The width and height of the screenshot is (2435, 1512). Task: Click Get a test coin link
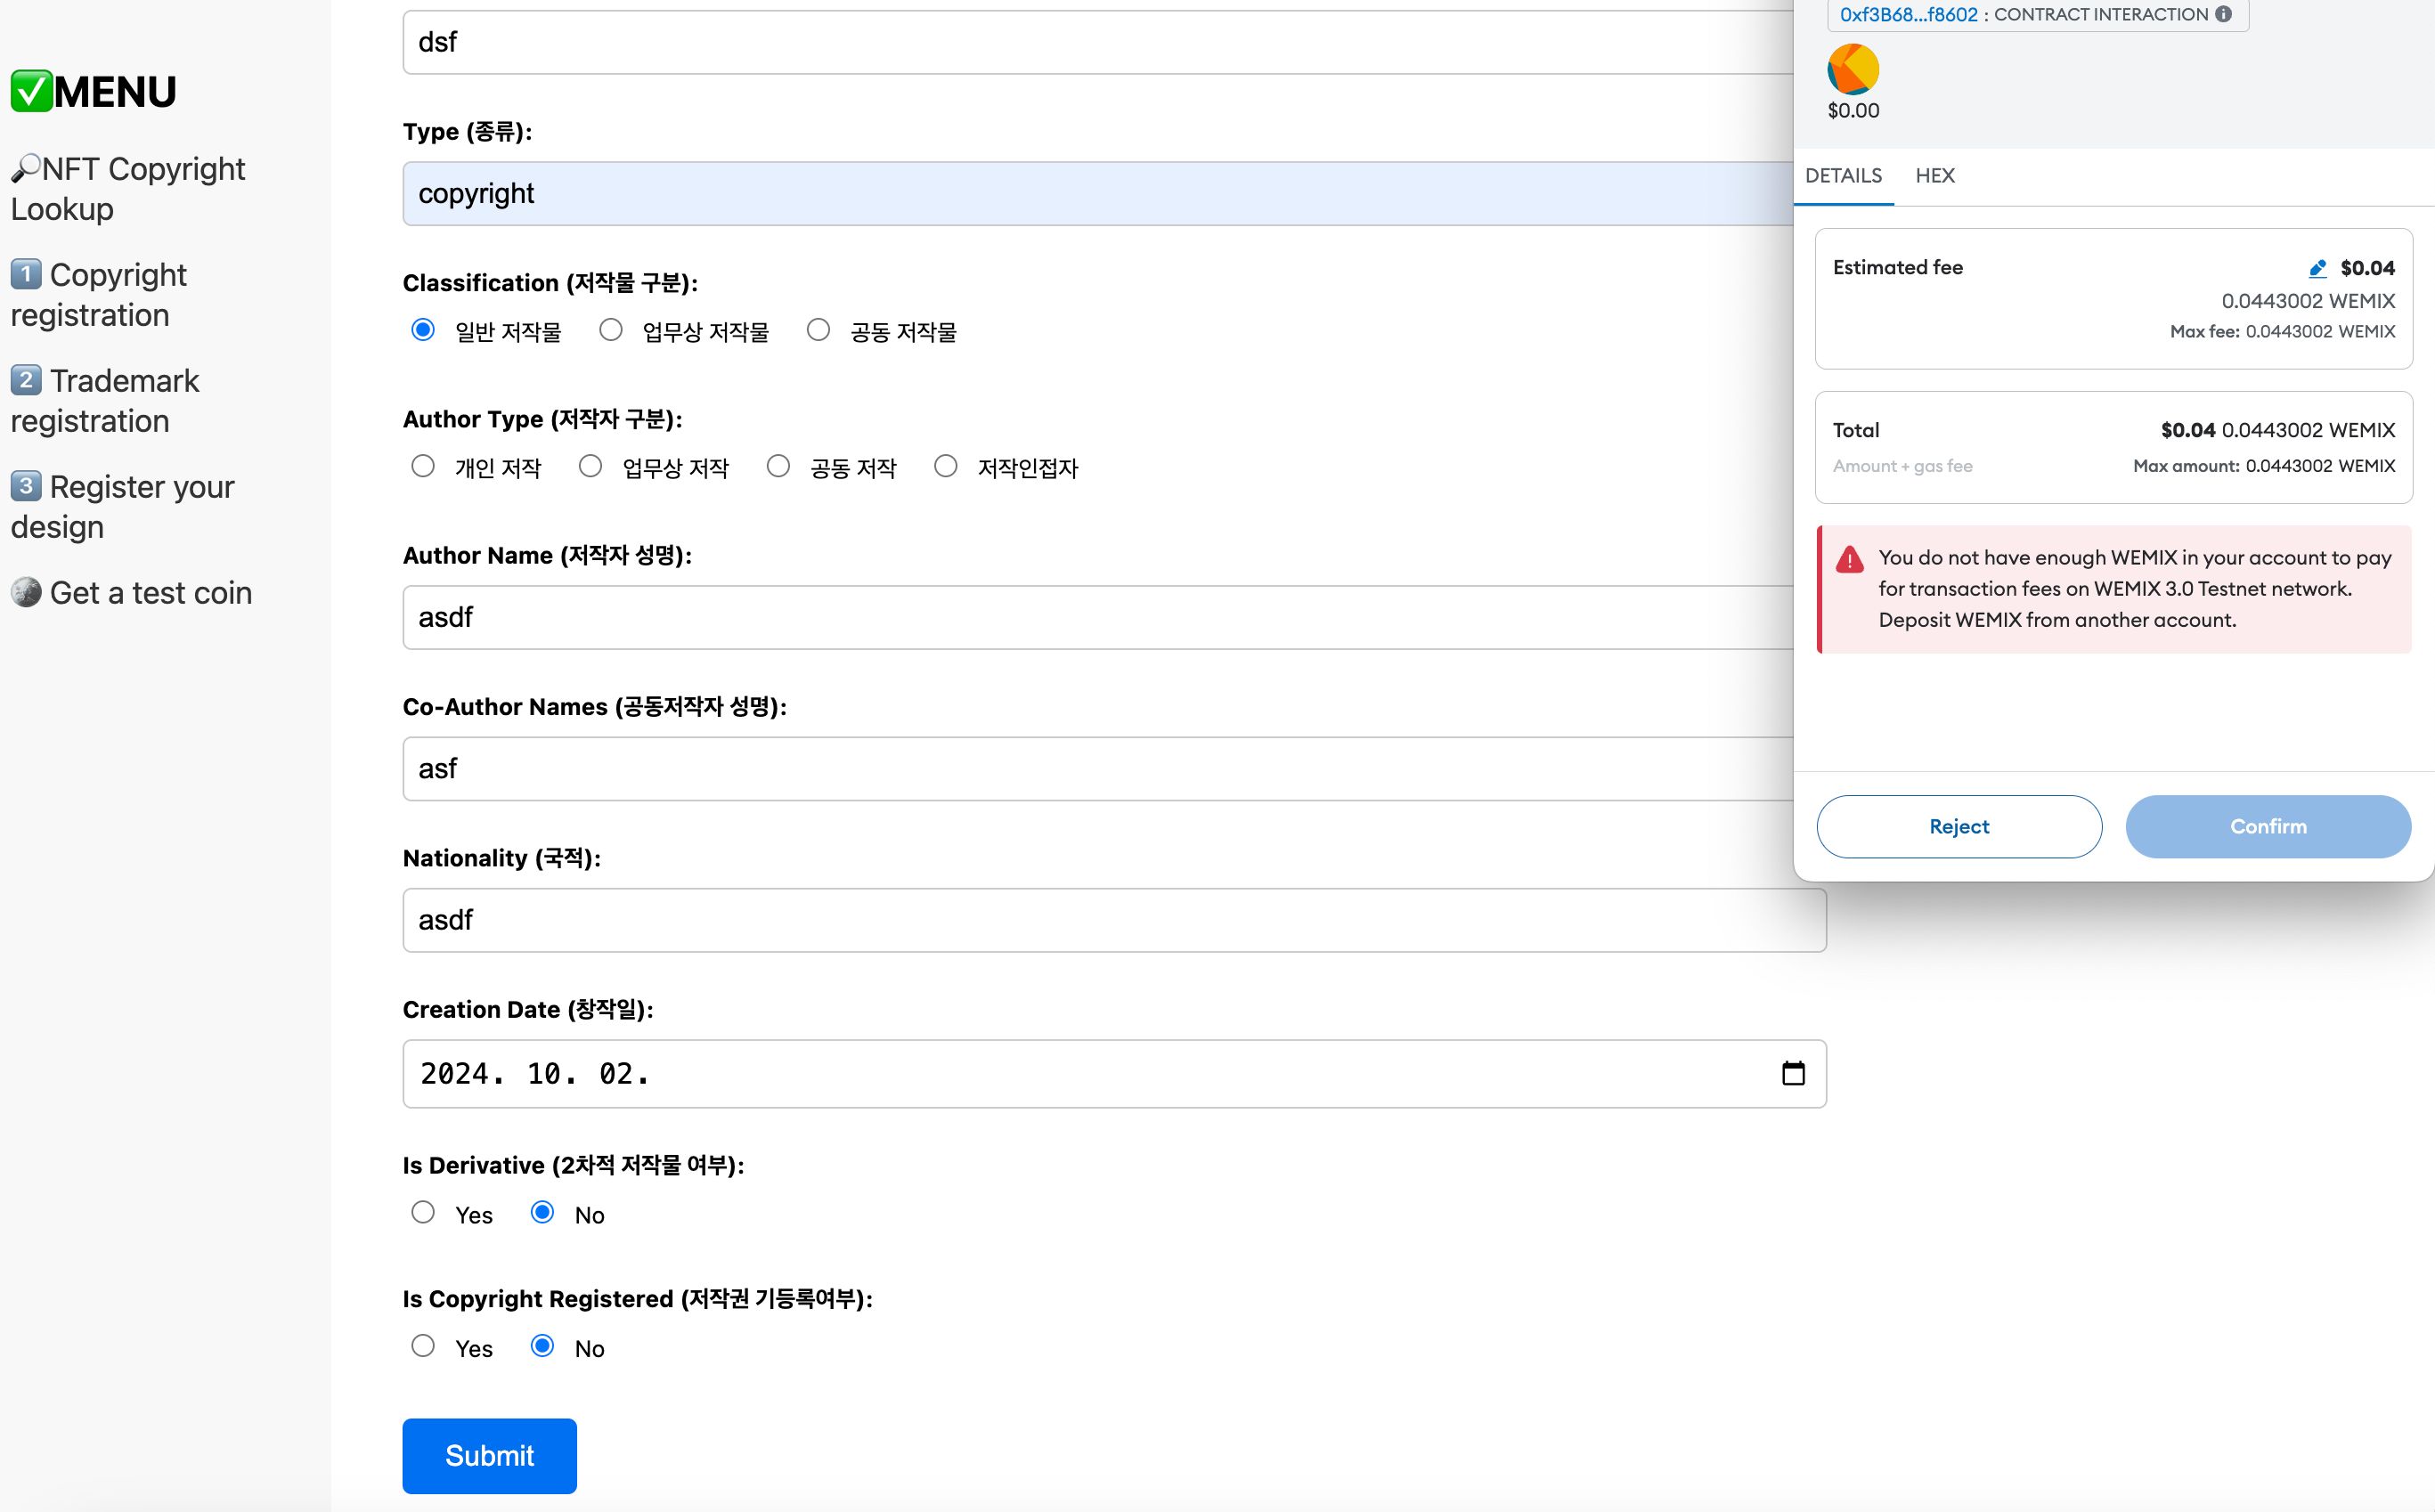point(131,593)
